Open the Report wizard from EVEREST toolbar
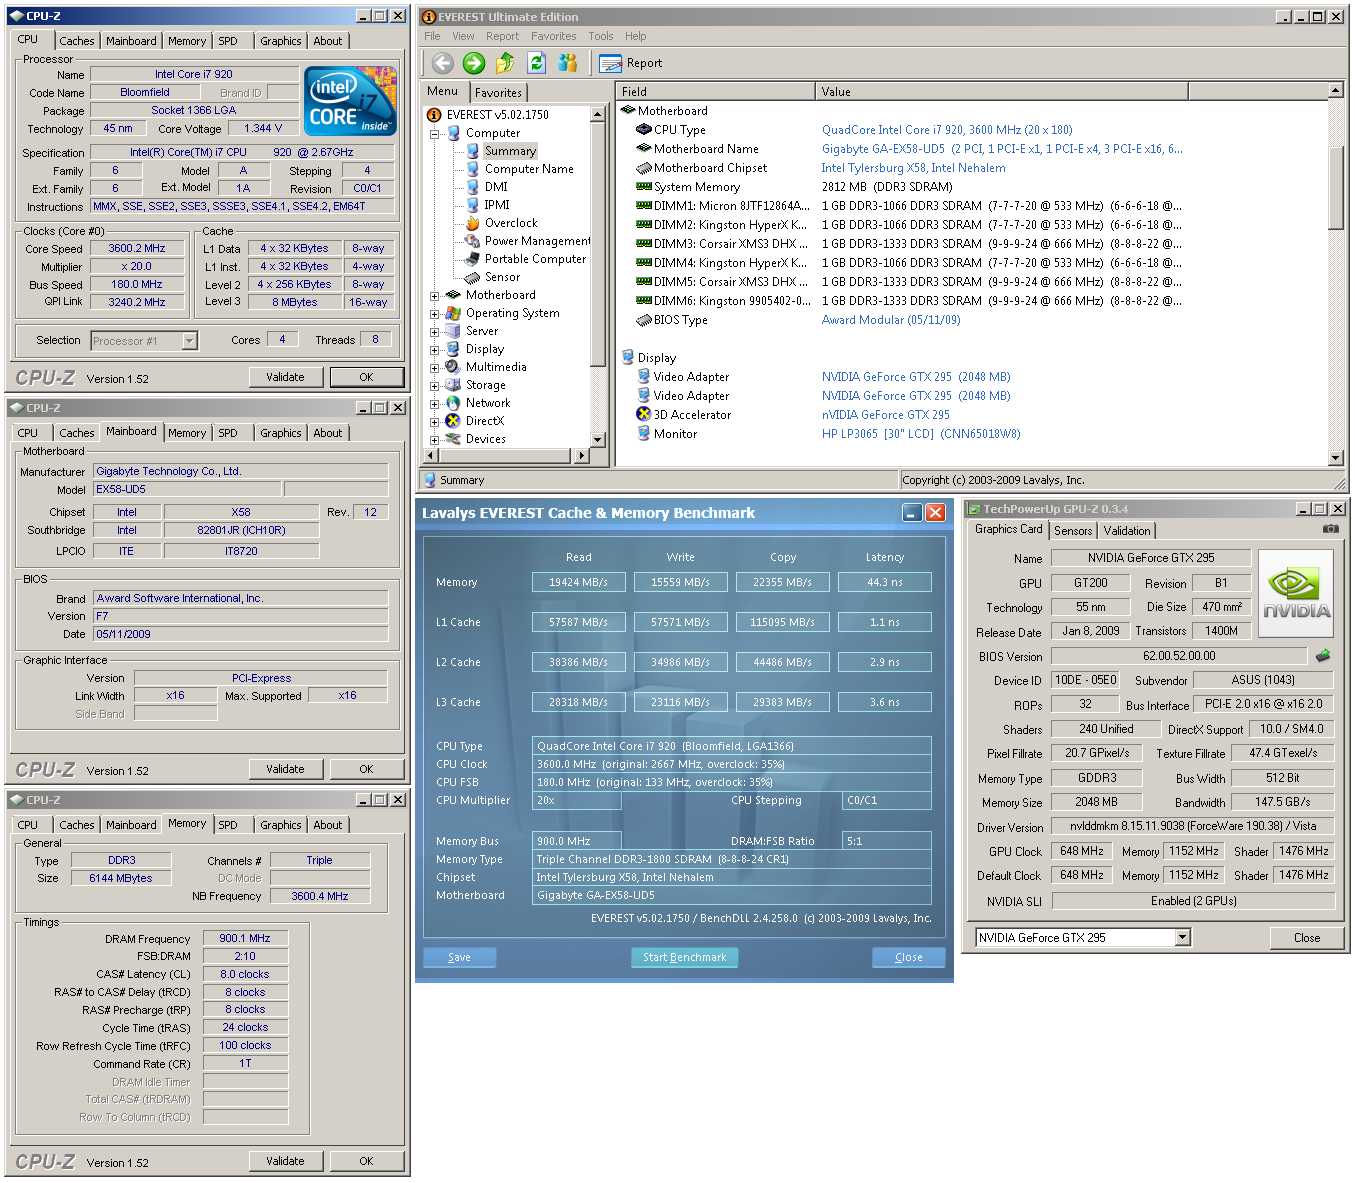The width and height of the screenshot is (1355, 1183). (631, 63)
